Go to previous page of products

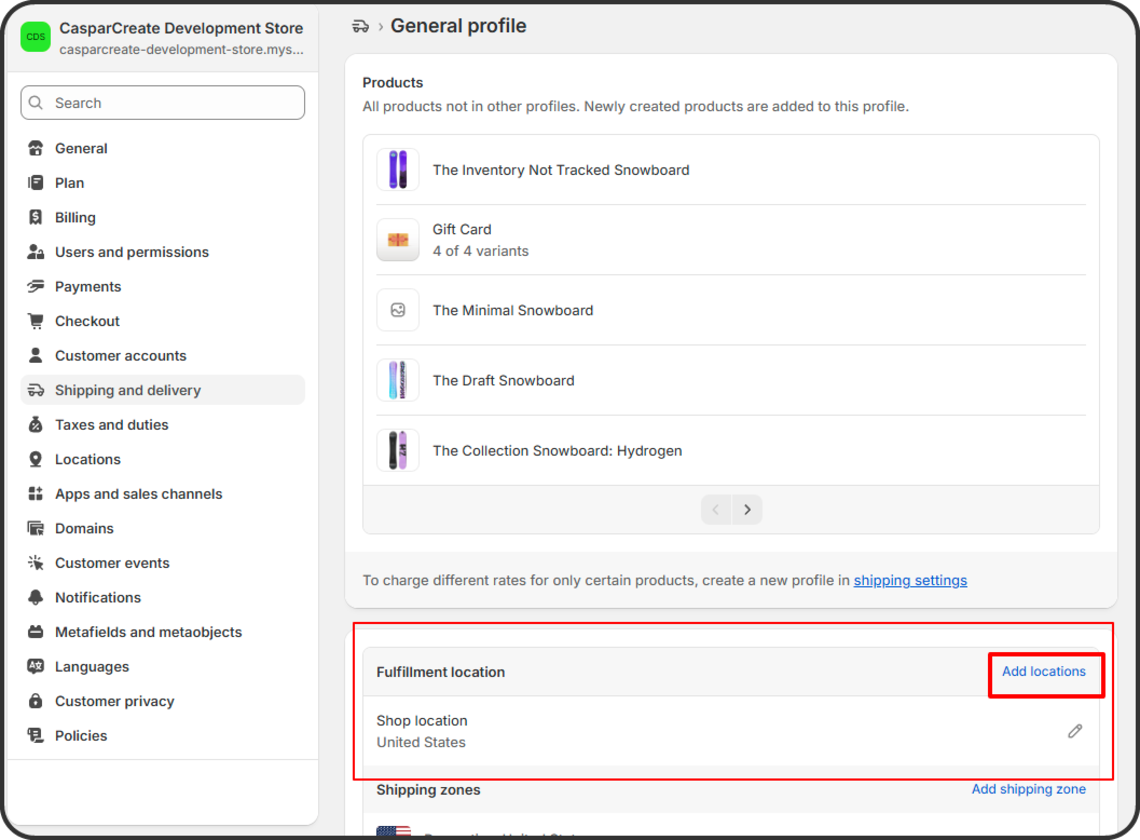pos(716,510)
